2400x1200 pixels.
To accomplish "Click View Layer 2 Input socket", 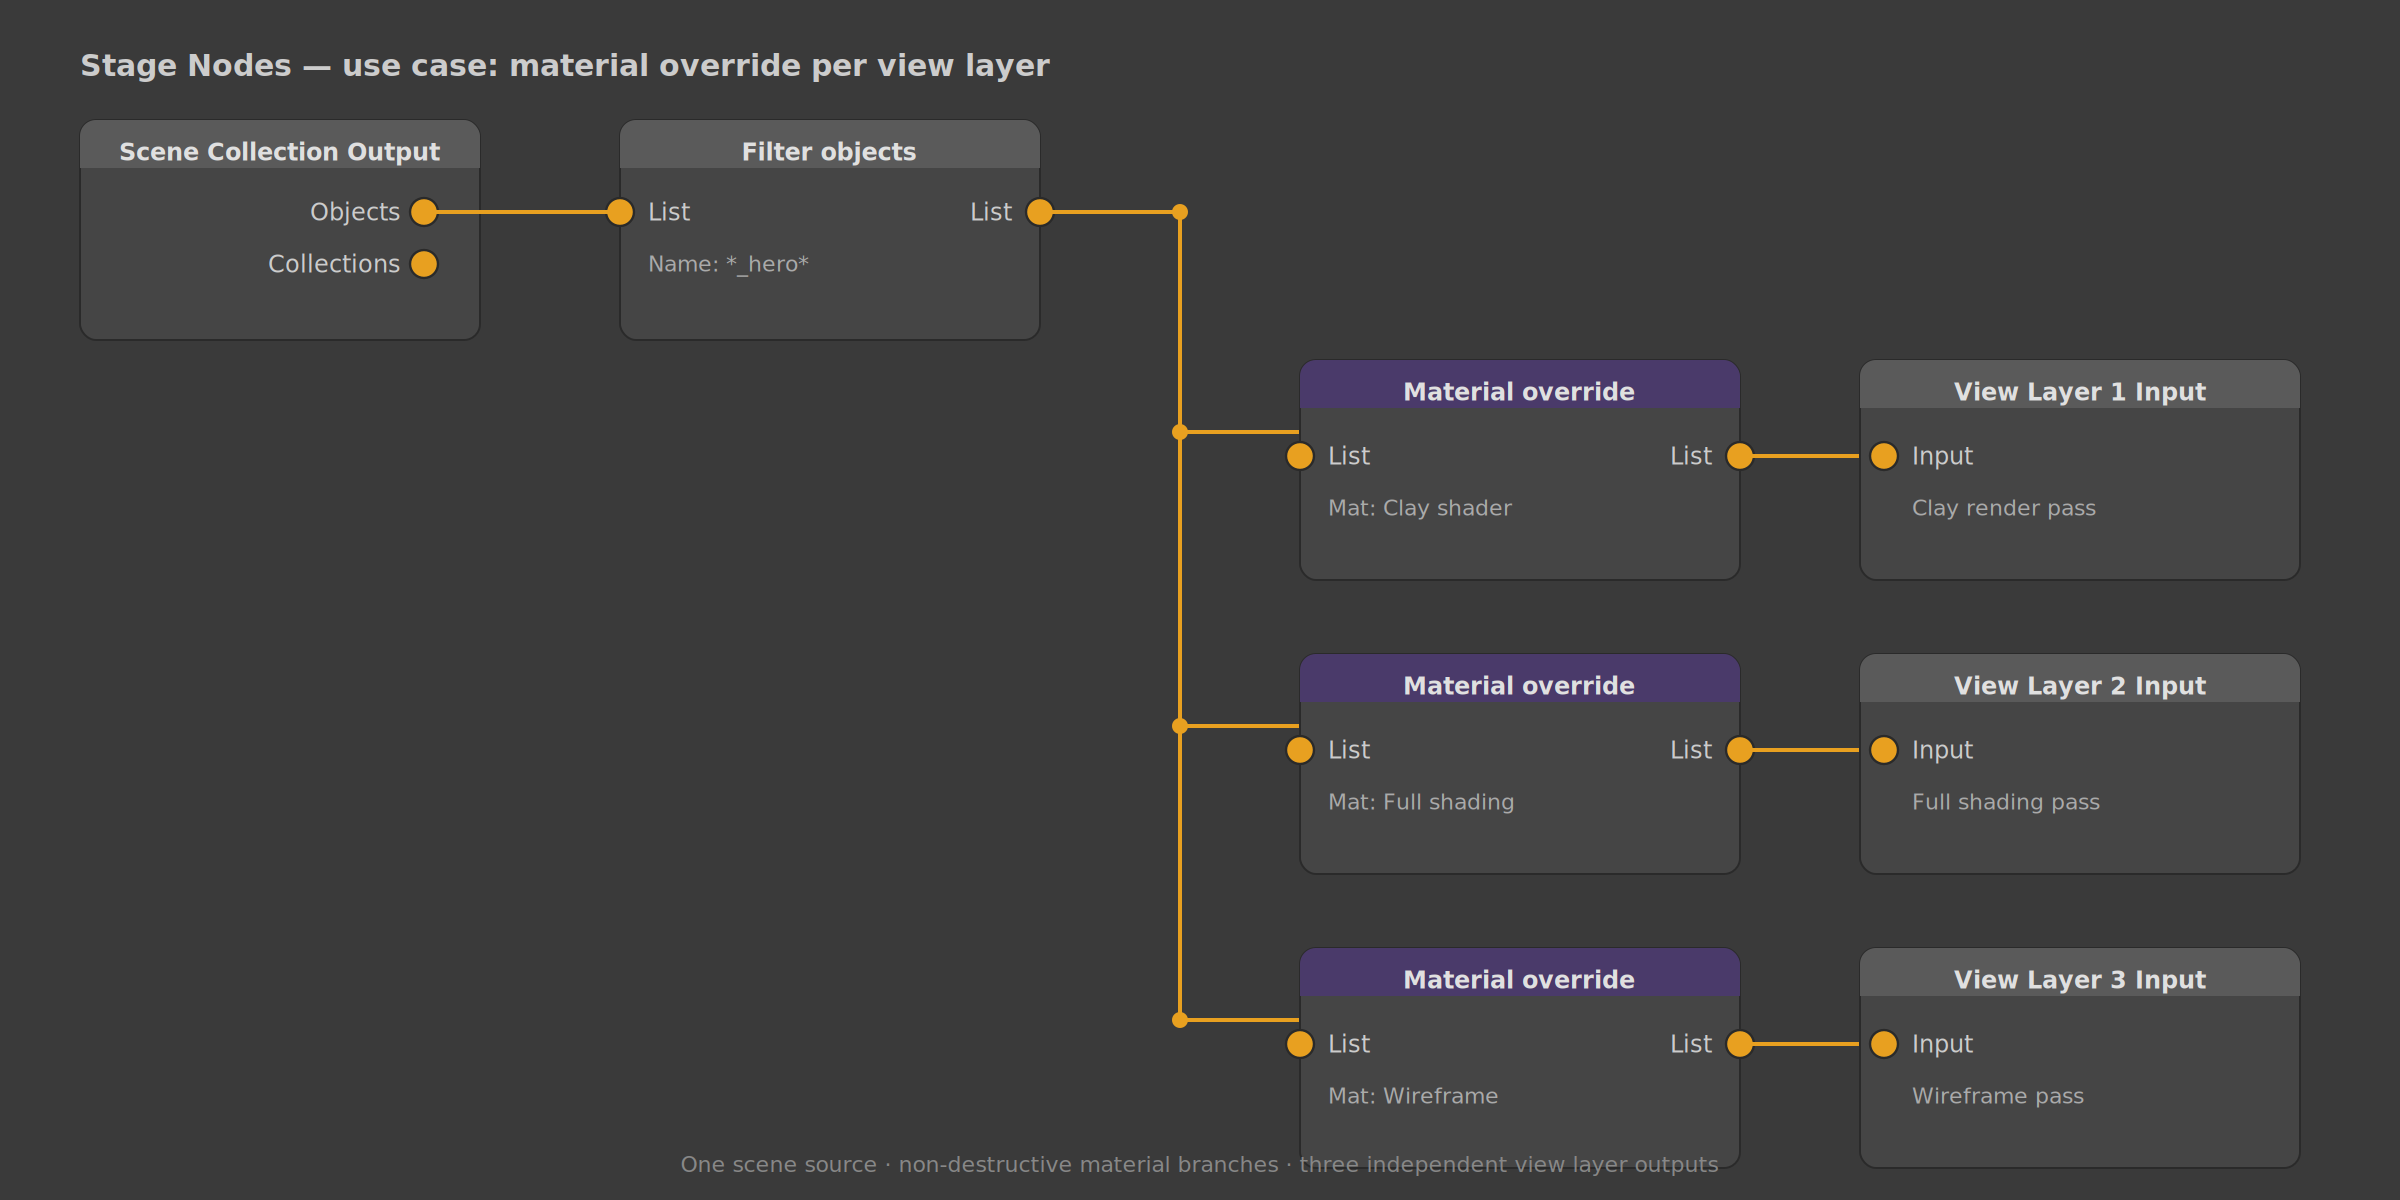I will (x=1884, y=750).
